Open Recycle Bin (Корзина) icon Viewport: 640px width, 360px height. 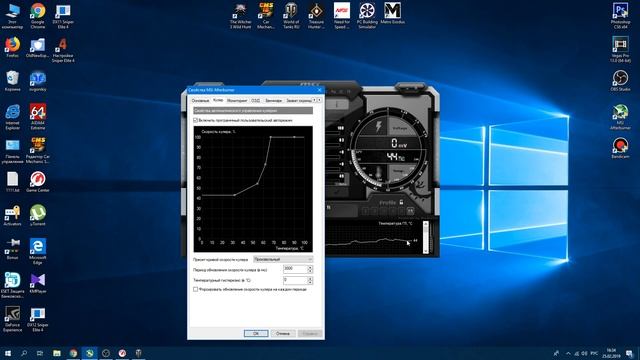[x=12, y=80]
